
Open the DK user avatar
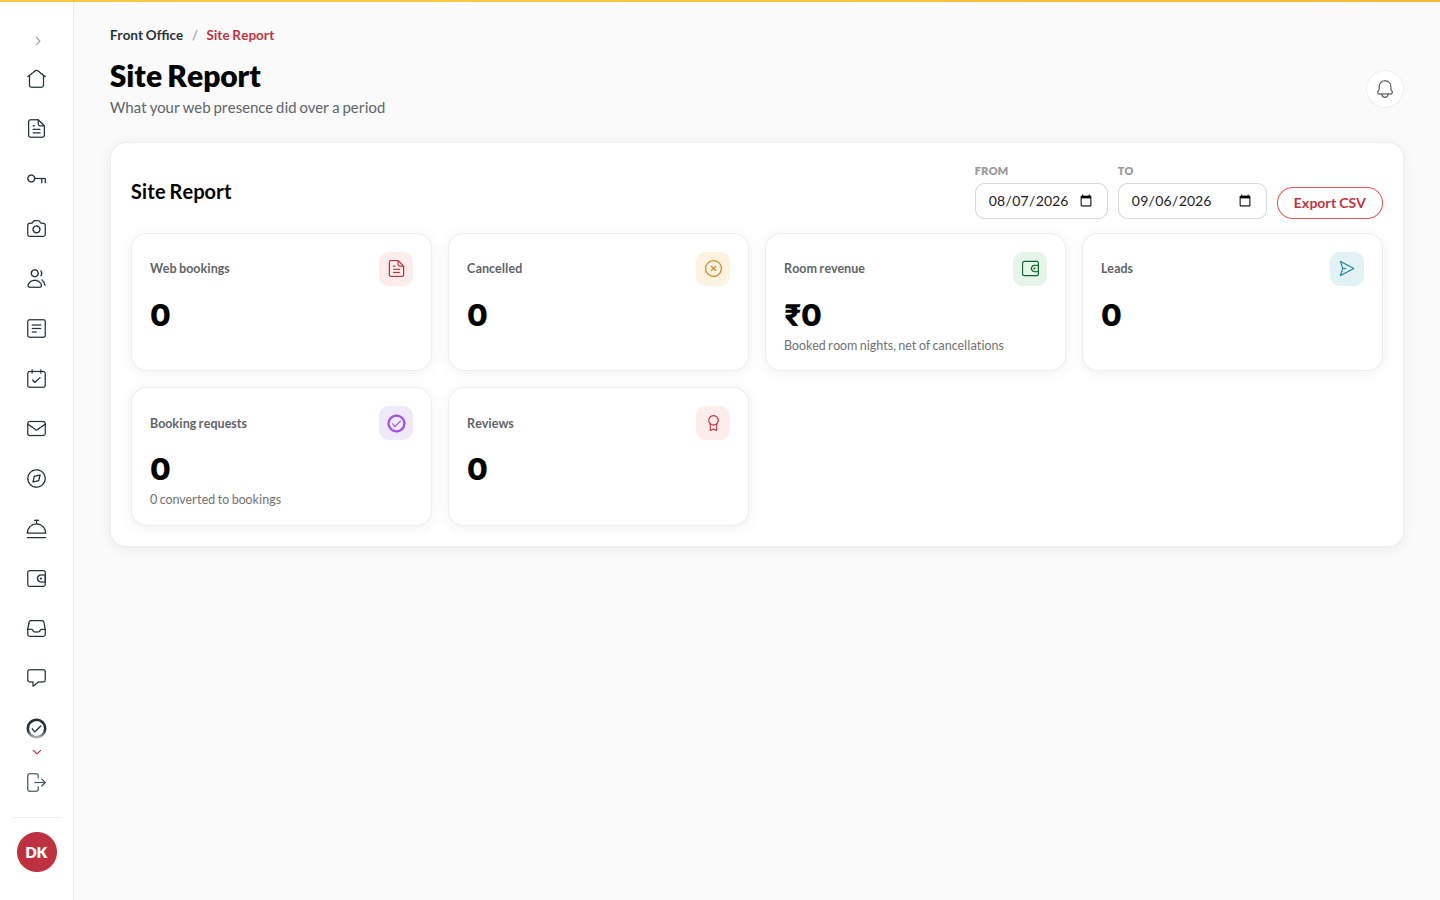(37, 852)
